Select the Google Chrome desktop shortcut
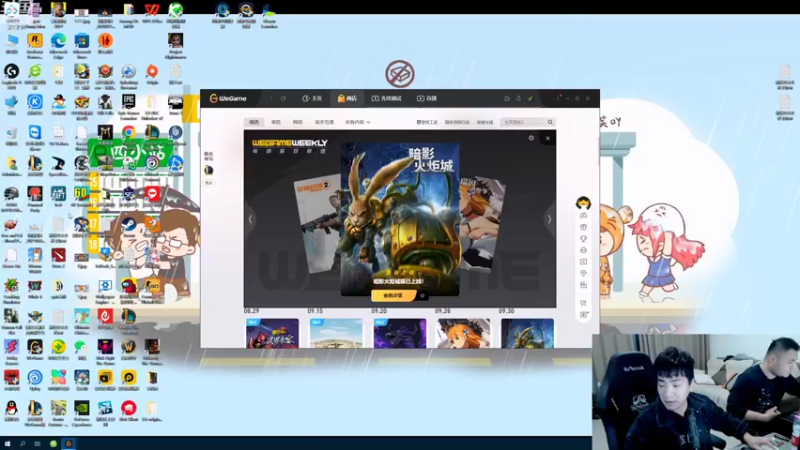This screenshot has height=450, width=800. [129, 134]
